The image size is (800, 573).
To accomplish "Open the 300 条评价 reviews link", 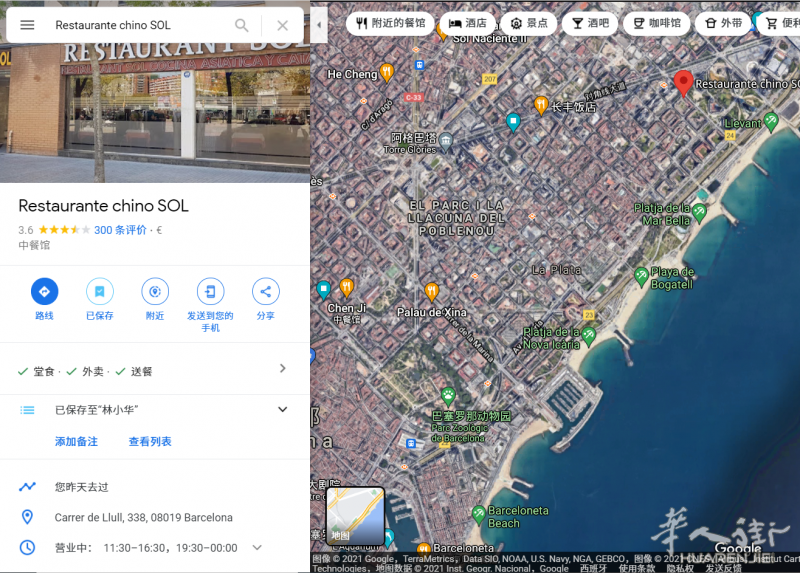I will click(x=120, y=230).
